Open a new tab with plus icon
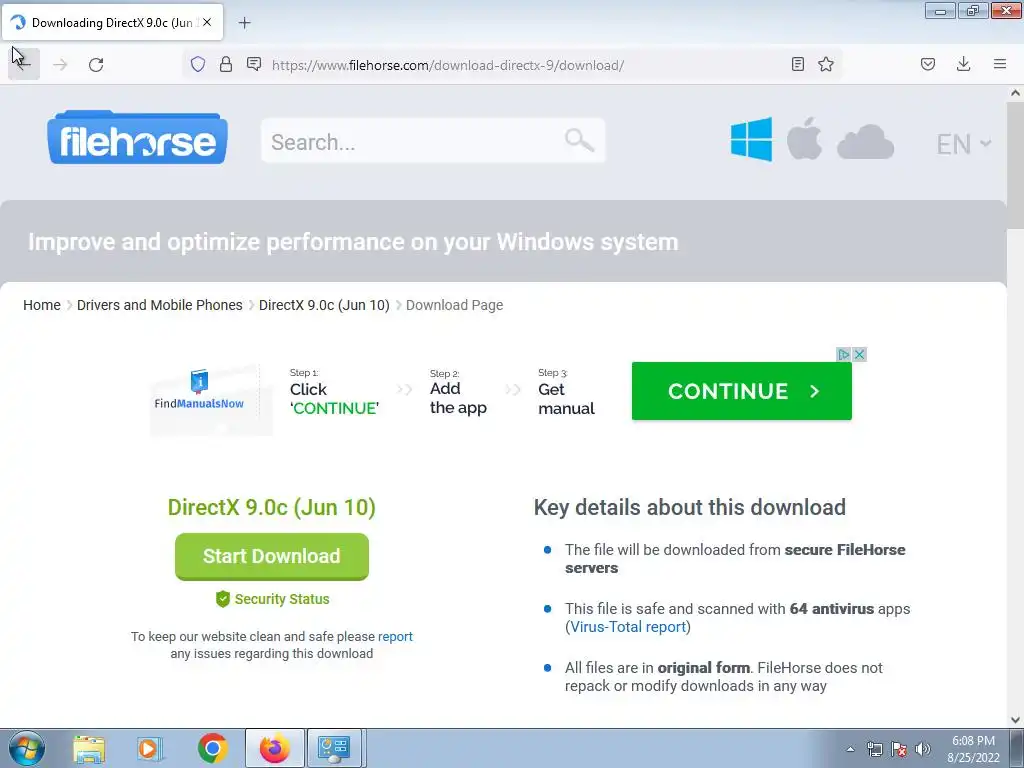Viewport: 1024px width, 768px height. [244, 23]
